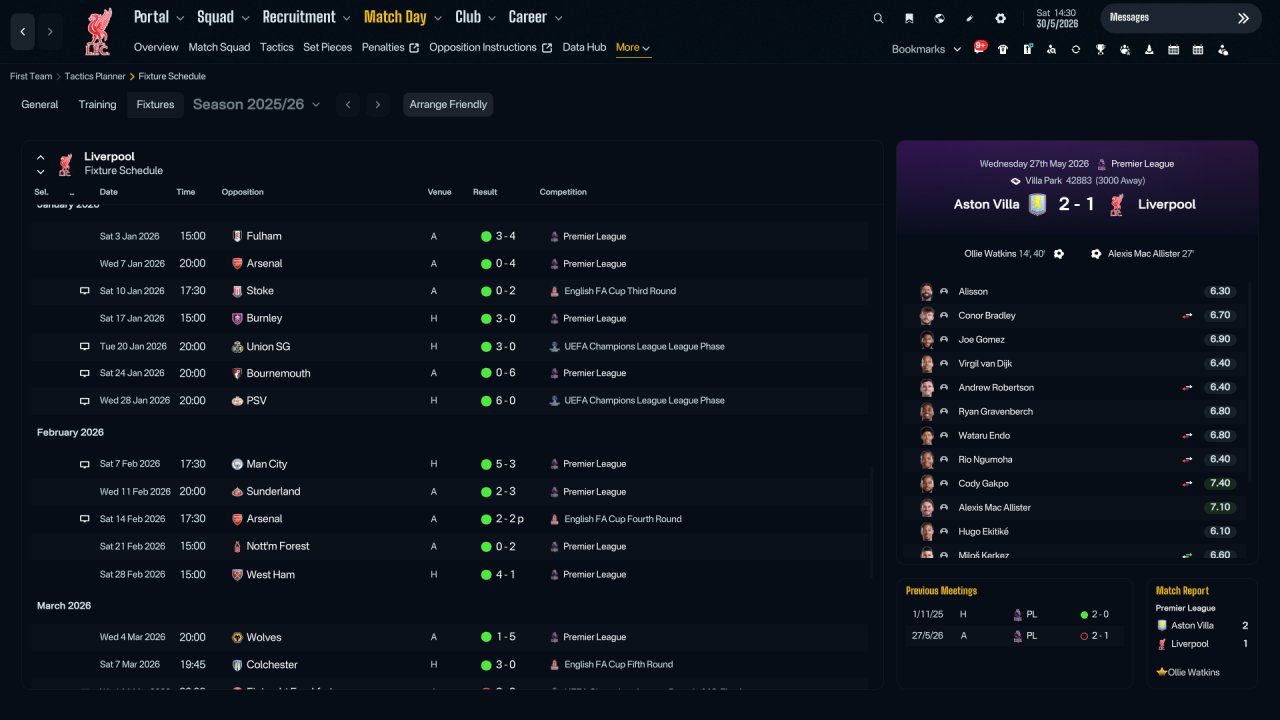Click the circular arrows transfer bookmark icon
The width and height of the screenshot is (1280, 720).
(x=1076, y=49)
